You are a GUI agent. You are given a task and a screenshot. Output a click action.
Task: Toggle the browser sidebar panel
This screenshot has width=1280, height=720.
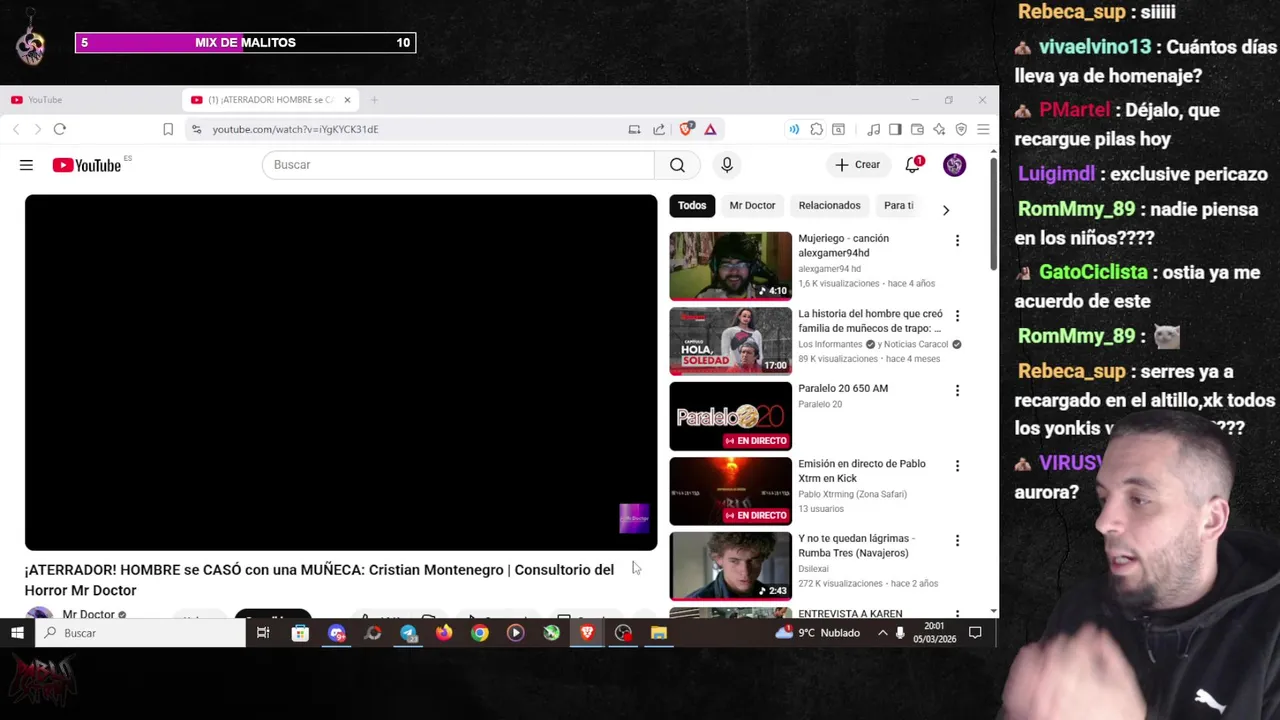pos(895,129)
